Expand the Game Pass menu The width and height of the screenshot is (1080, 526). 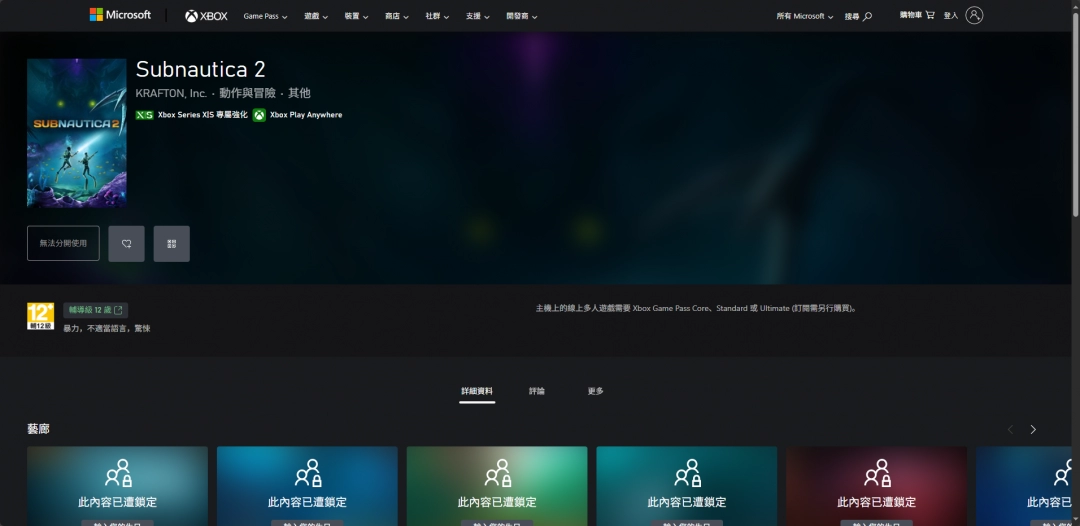point(265,16)
